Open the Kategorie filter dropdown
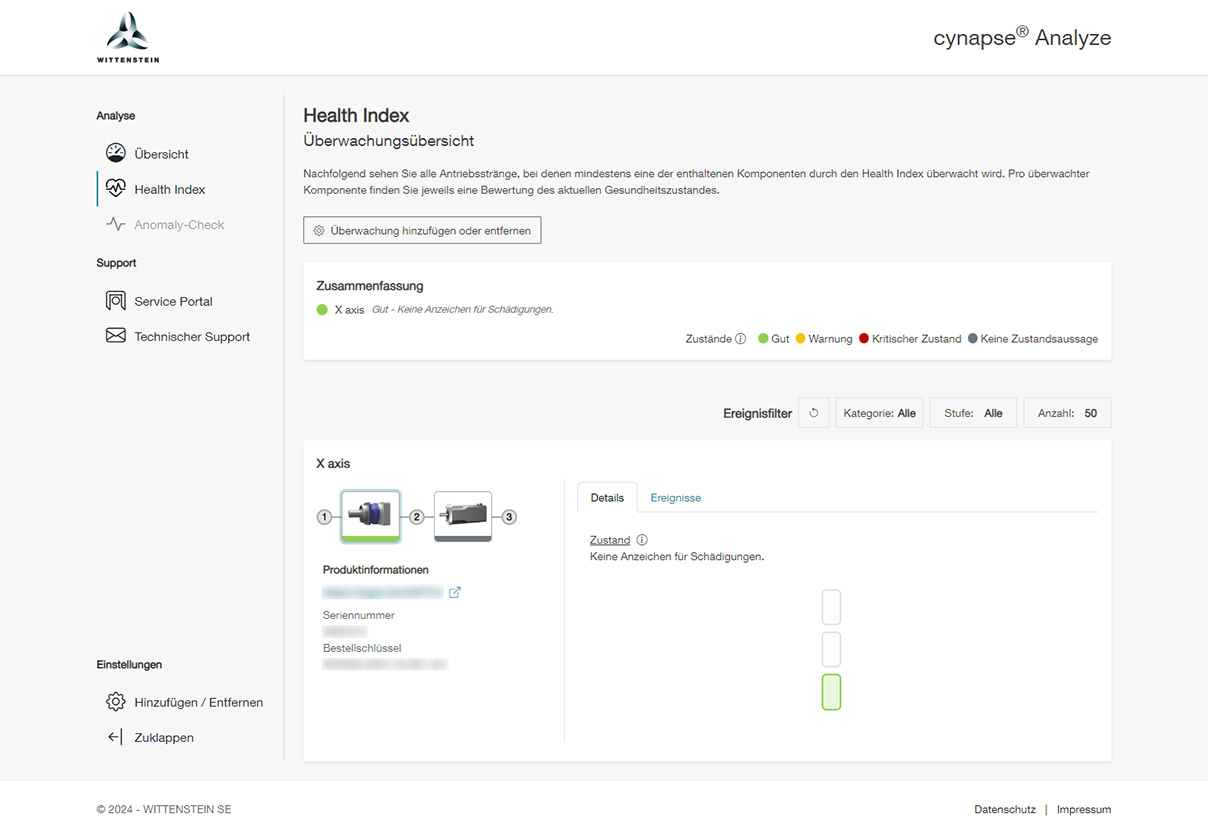1208x823 pixels. (879, 413)
